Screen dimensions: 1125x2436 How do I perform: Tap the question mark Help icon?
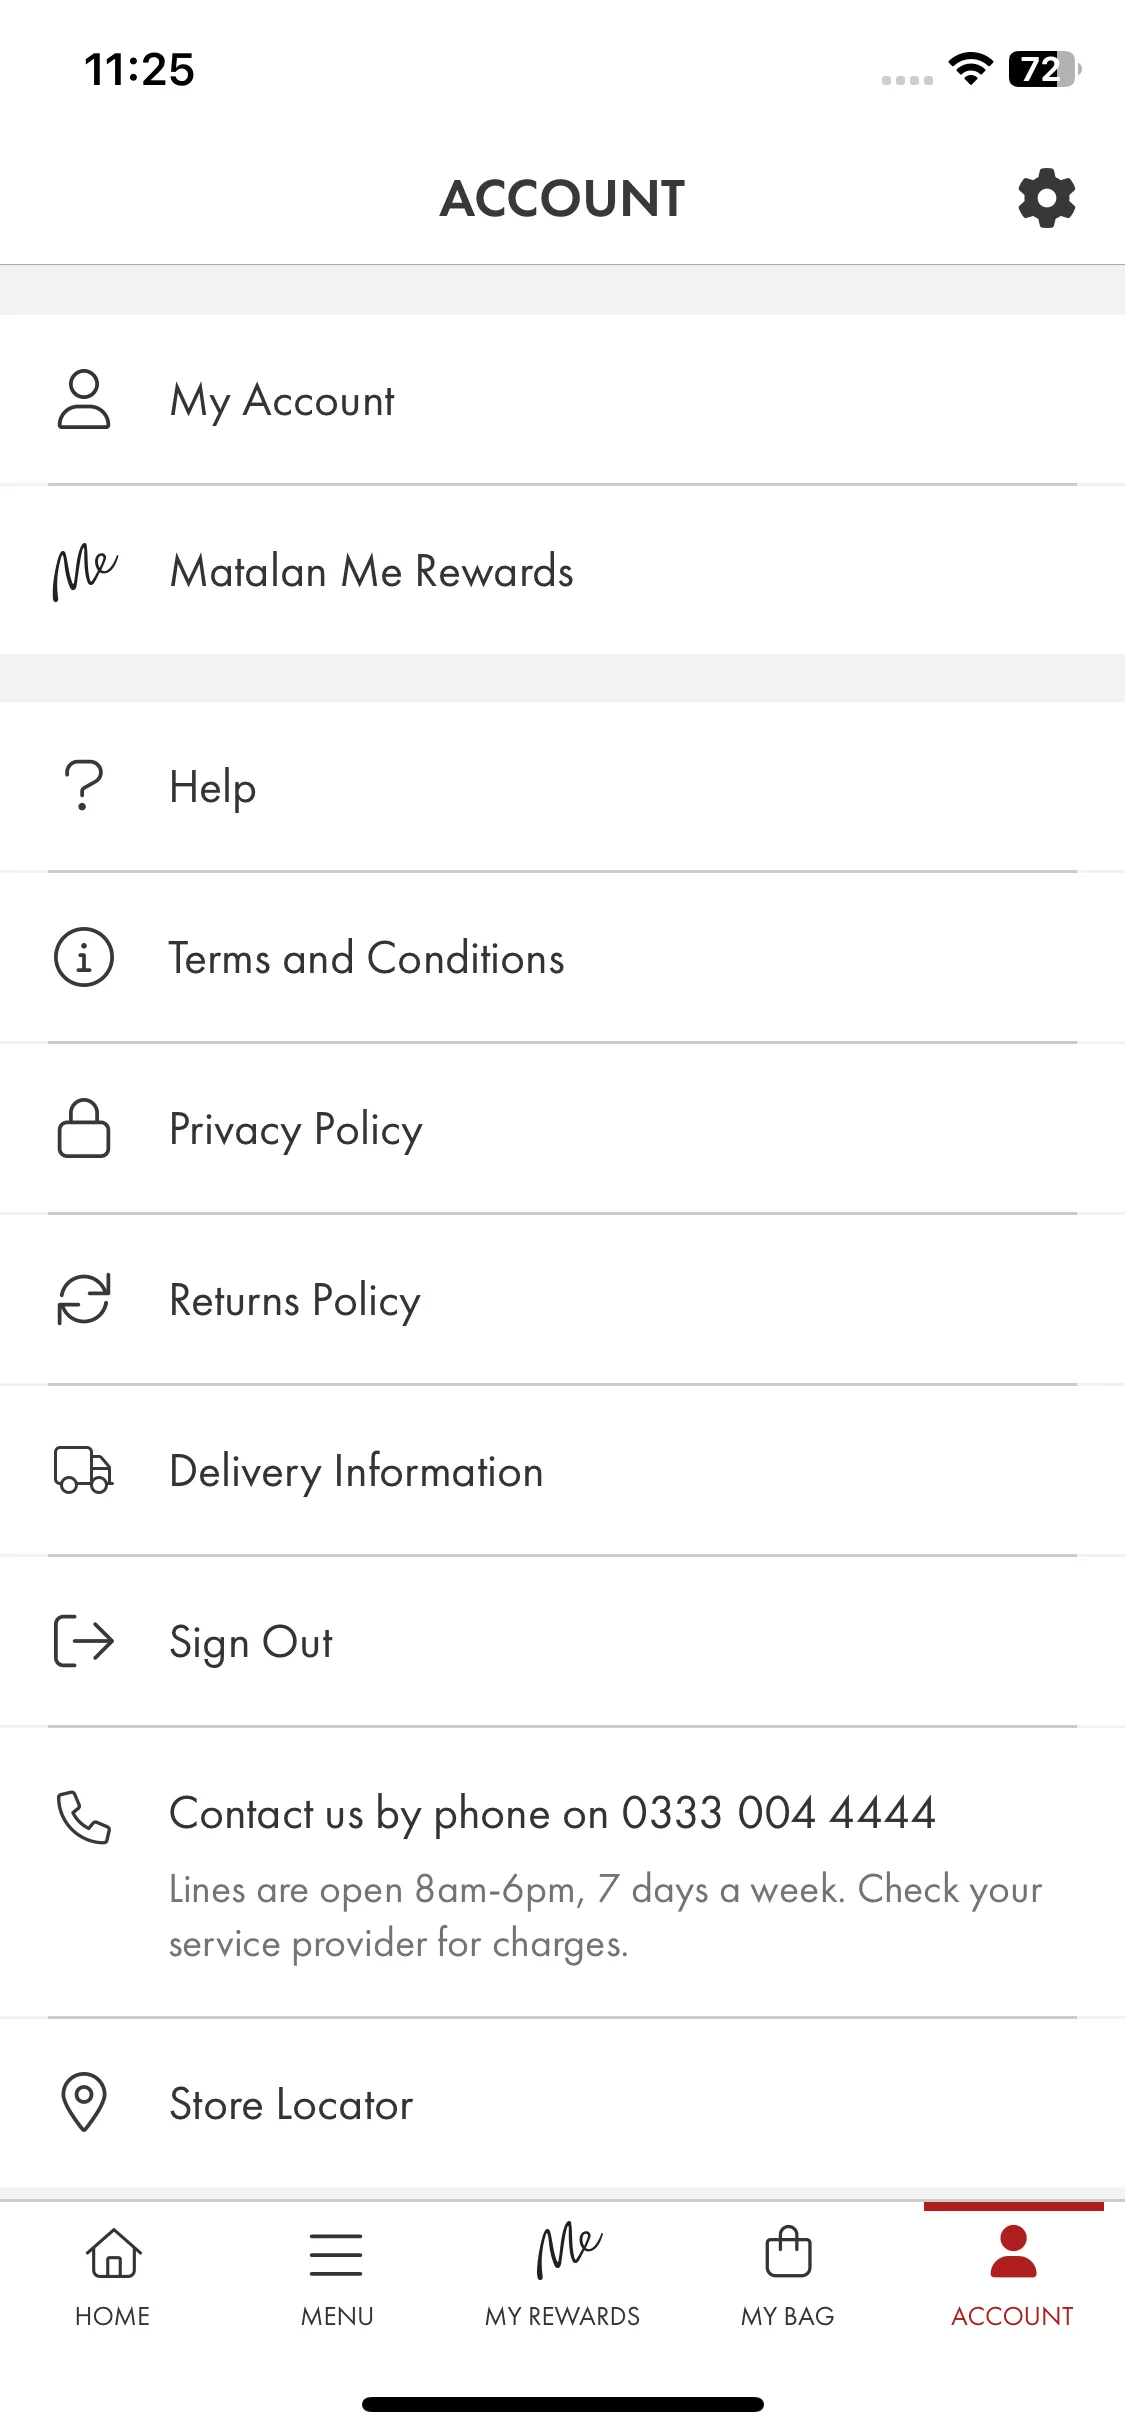click(84, 786)
